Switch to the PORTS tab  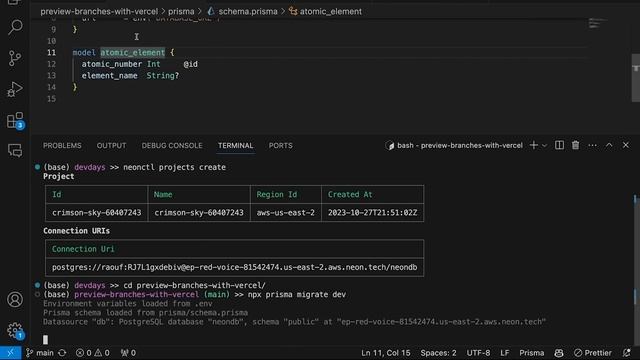click(280, 146)
